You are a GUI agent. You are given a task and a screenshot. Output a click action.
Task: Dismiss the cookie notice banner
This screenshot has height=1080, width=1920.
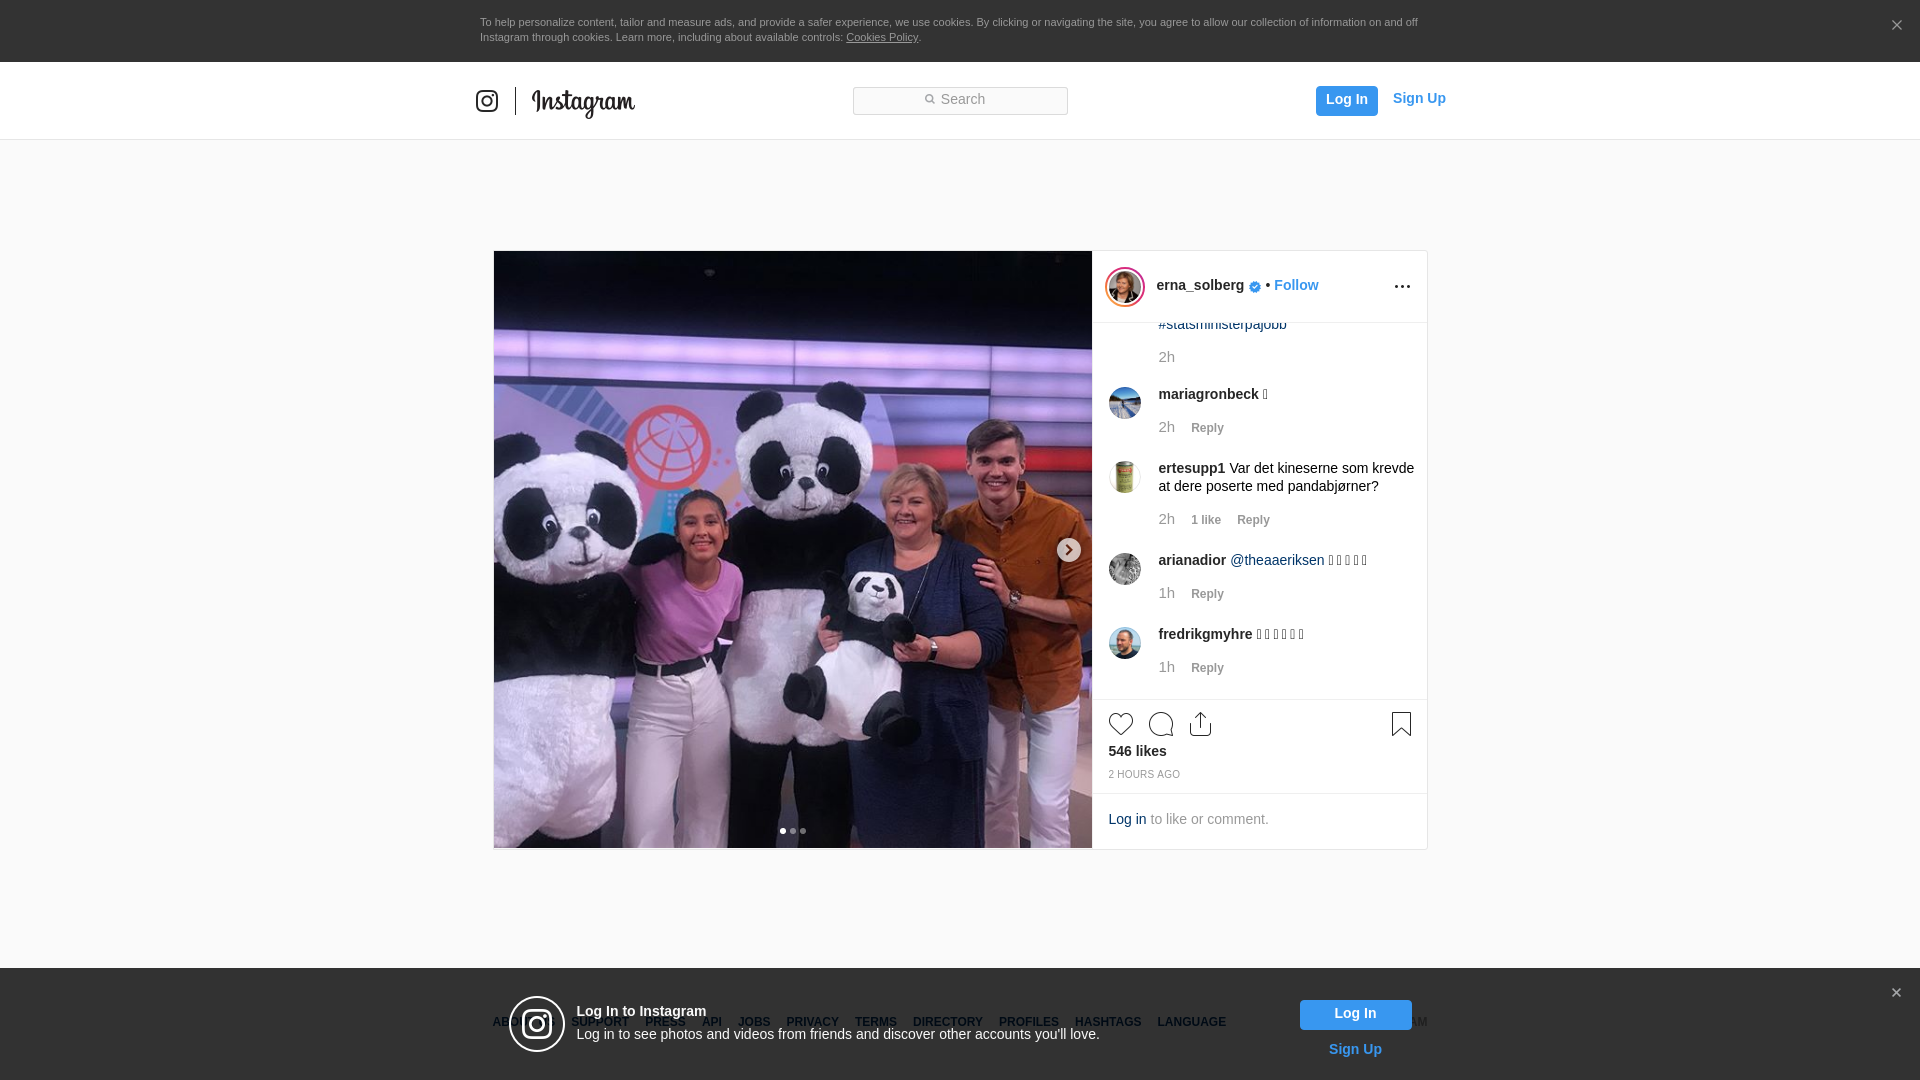(1896, 25)
